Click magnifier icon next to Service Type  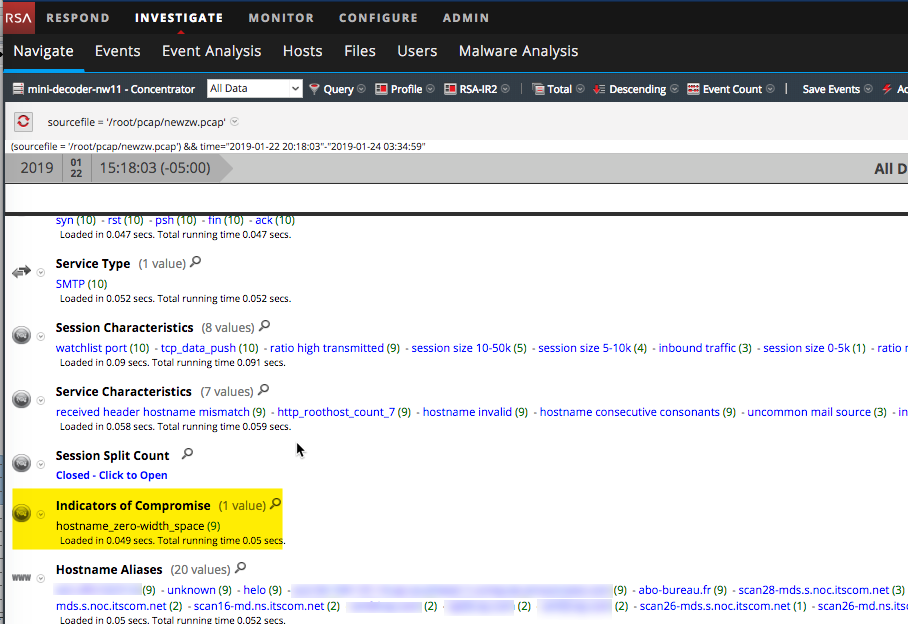point(196,263)
